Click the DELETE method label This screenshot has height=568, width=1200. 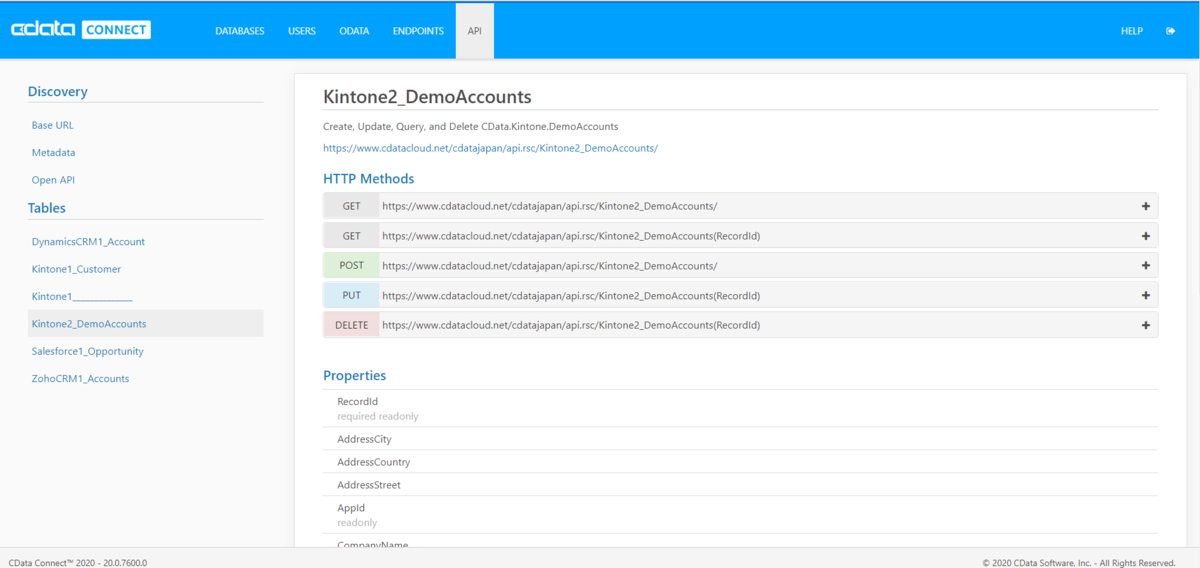351,325
